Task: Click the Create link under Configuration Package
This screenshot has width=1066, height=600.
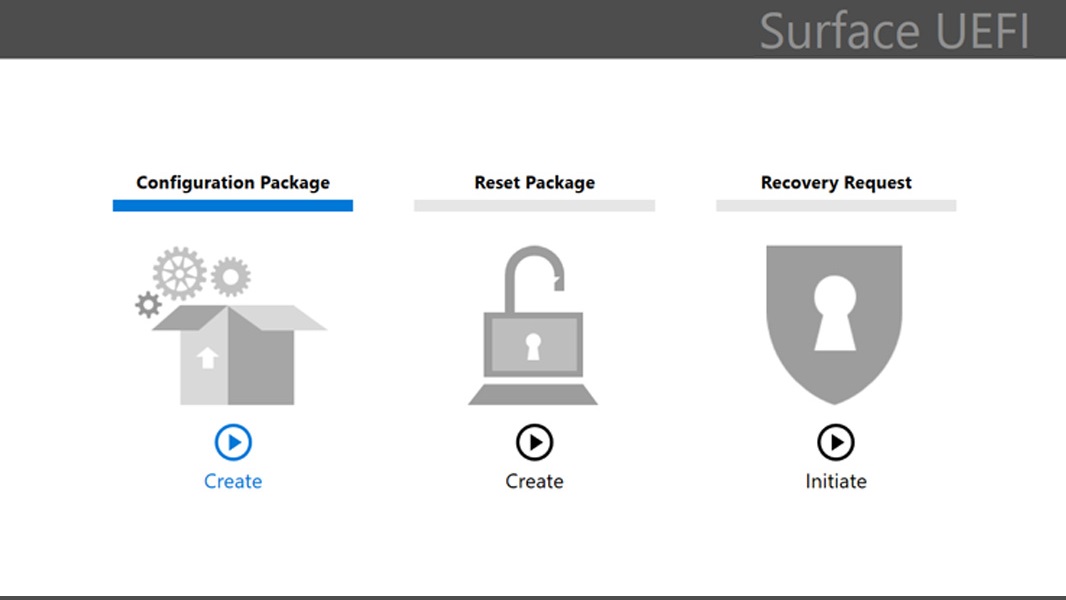Action: coord(231,481)
